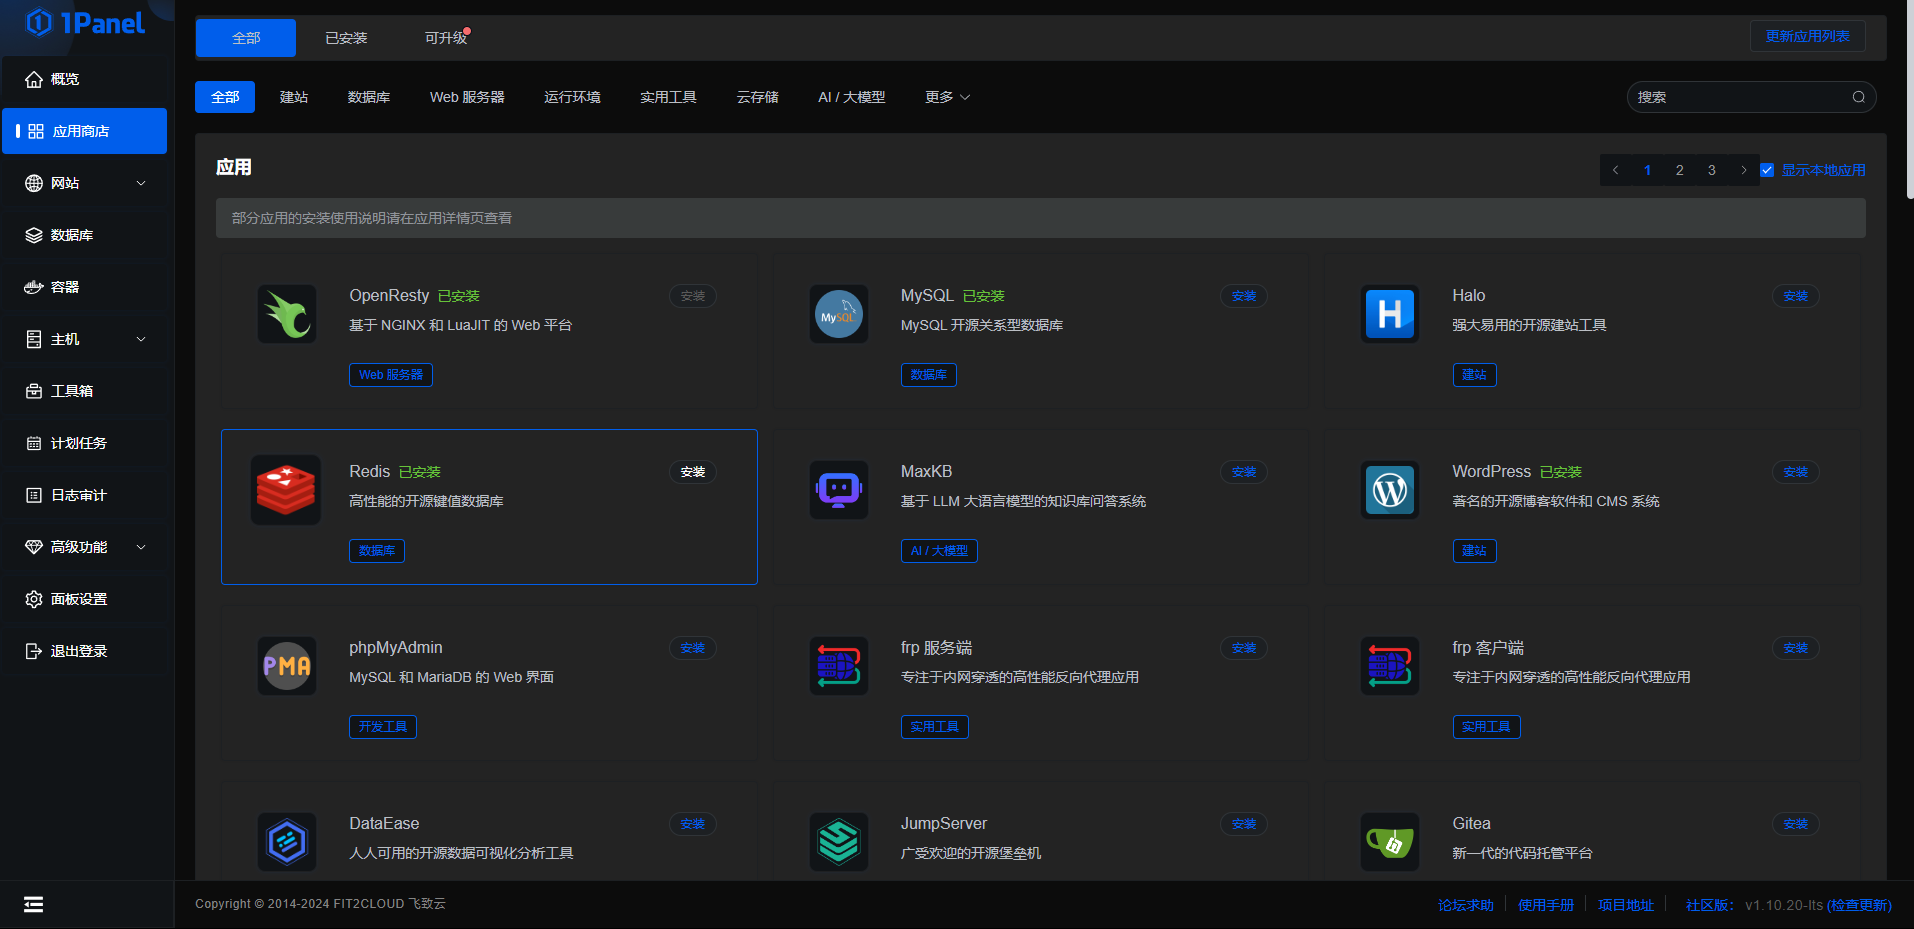
Task: Click the Web 服务器 tag on OpenResty
Action: click(391, 375)
